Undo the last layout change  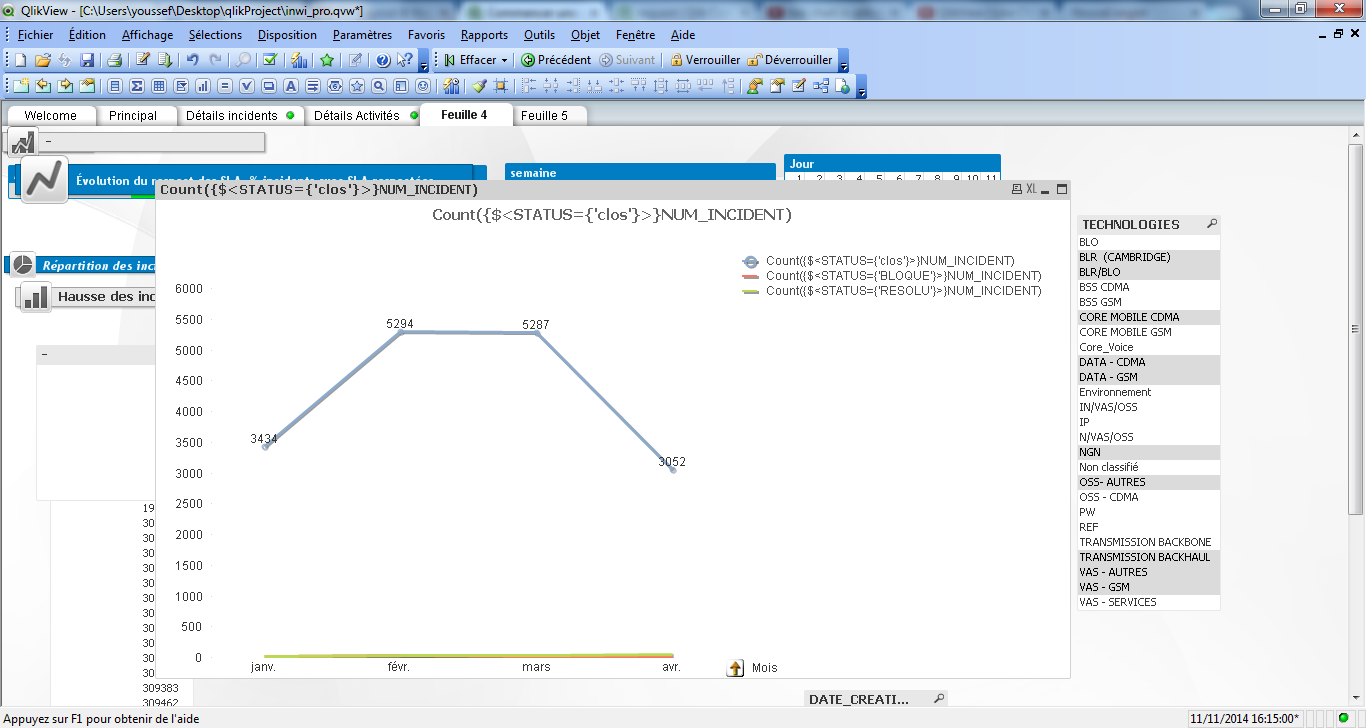click(x=193, y=60)
